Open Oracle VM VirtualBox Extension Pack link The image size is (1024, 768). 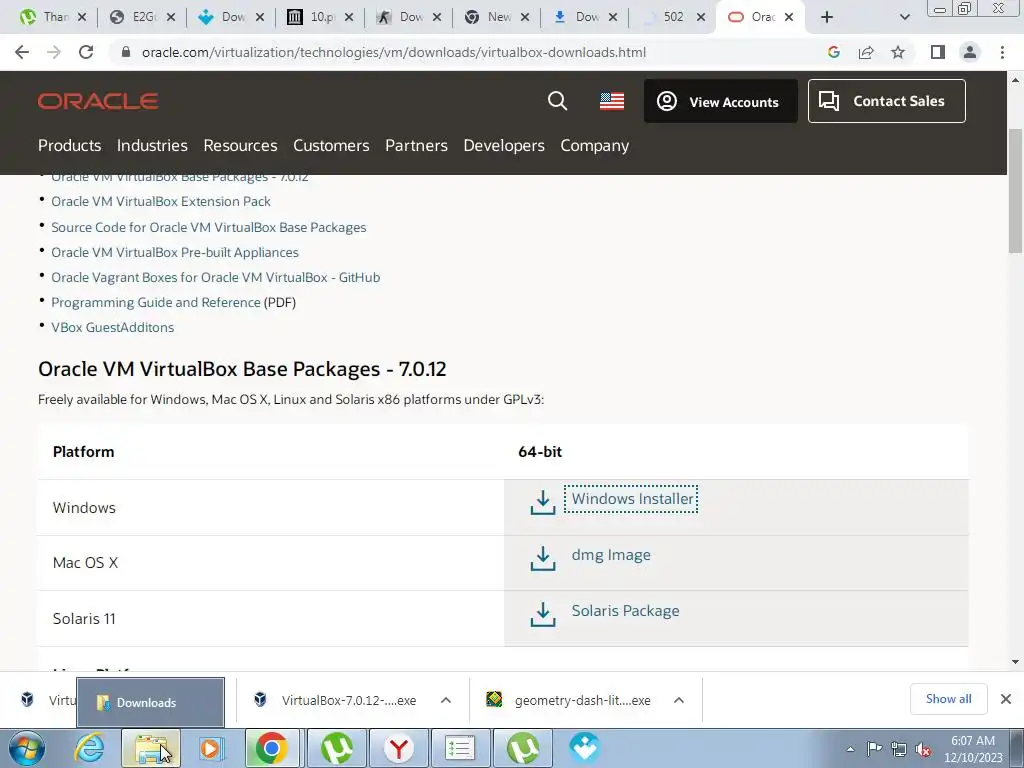[161, 202]
